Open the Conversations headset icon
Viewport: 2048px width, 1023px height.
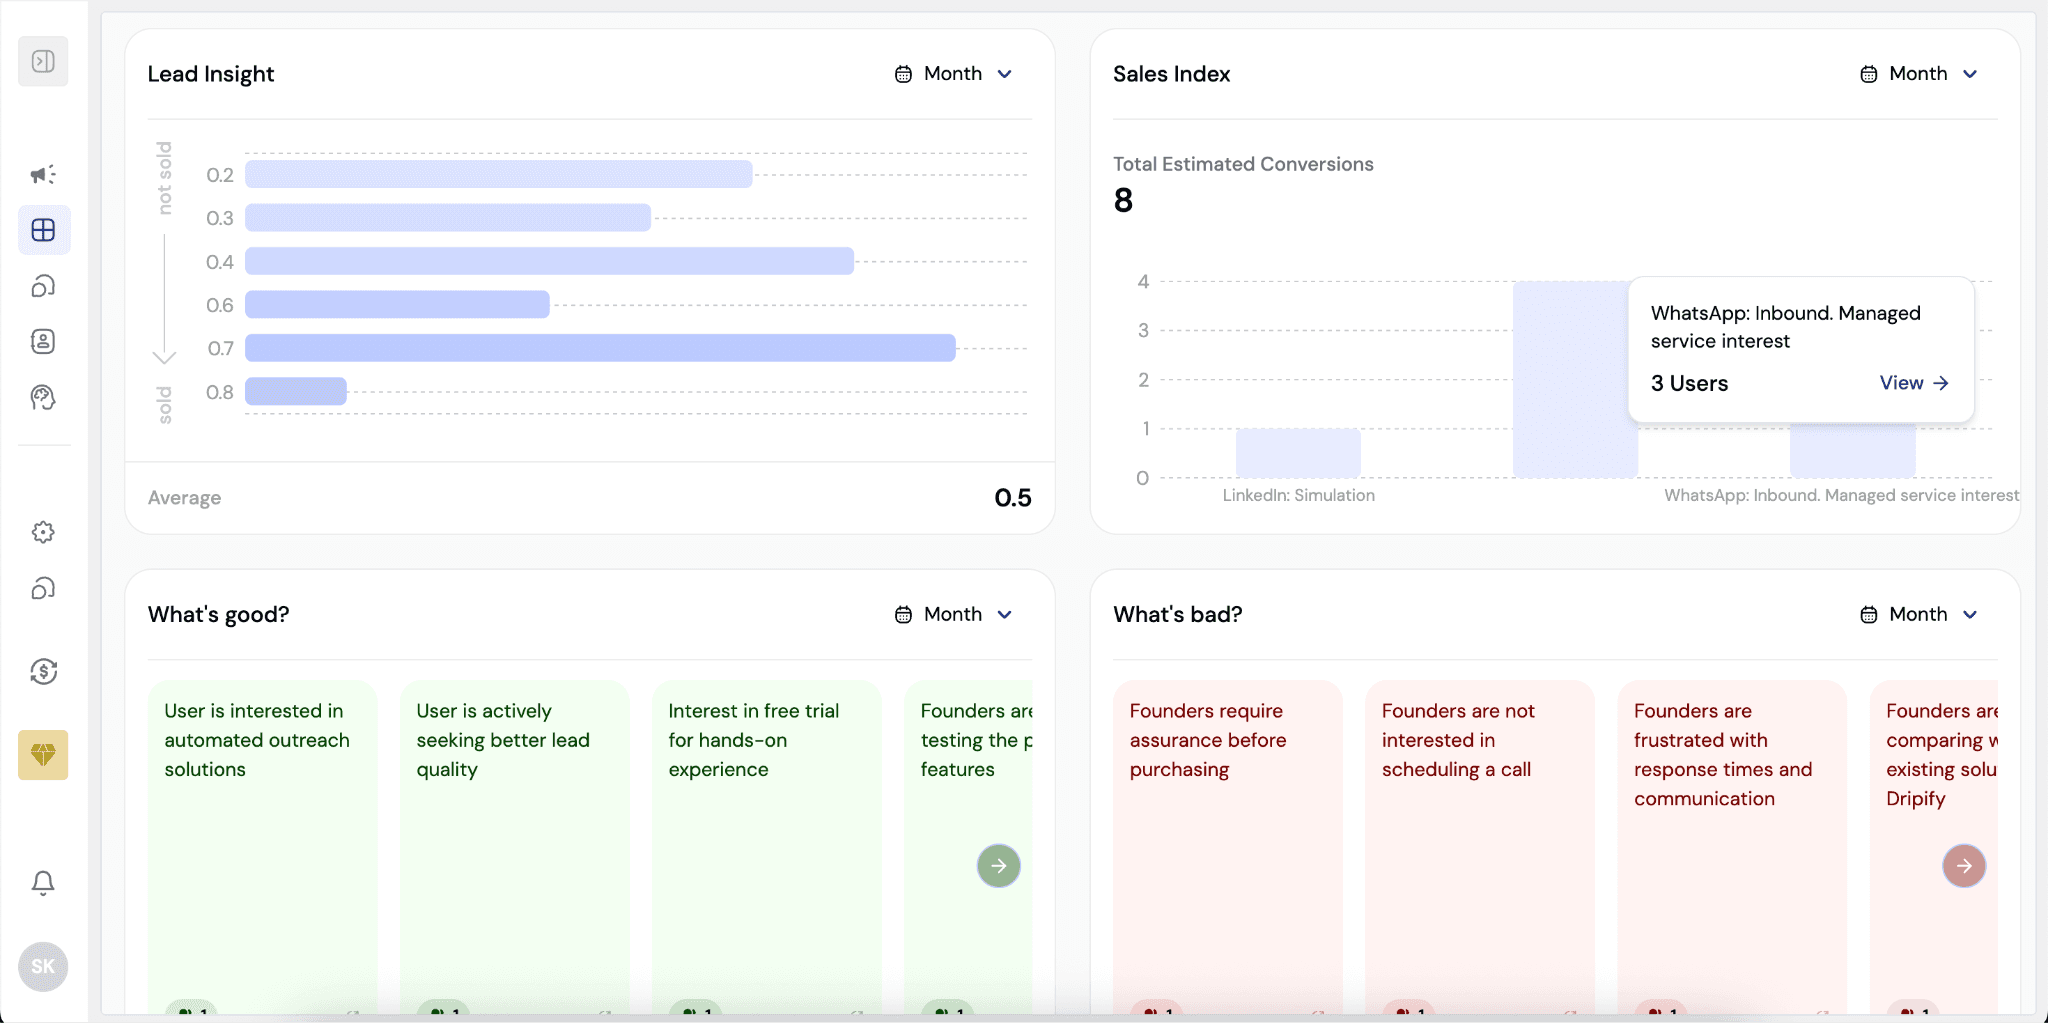tap(43, 286)
